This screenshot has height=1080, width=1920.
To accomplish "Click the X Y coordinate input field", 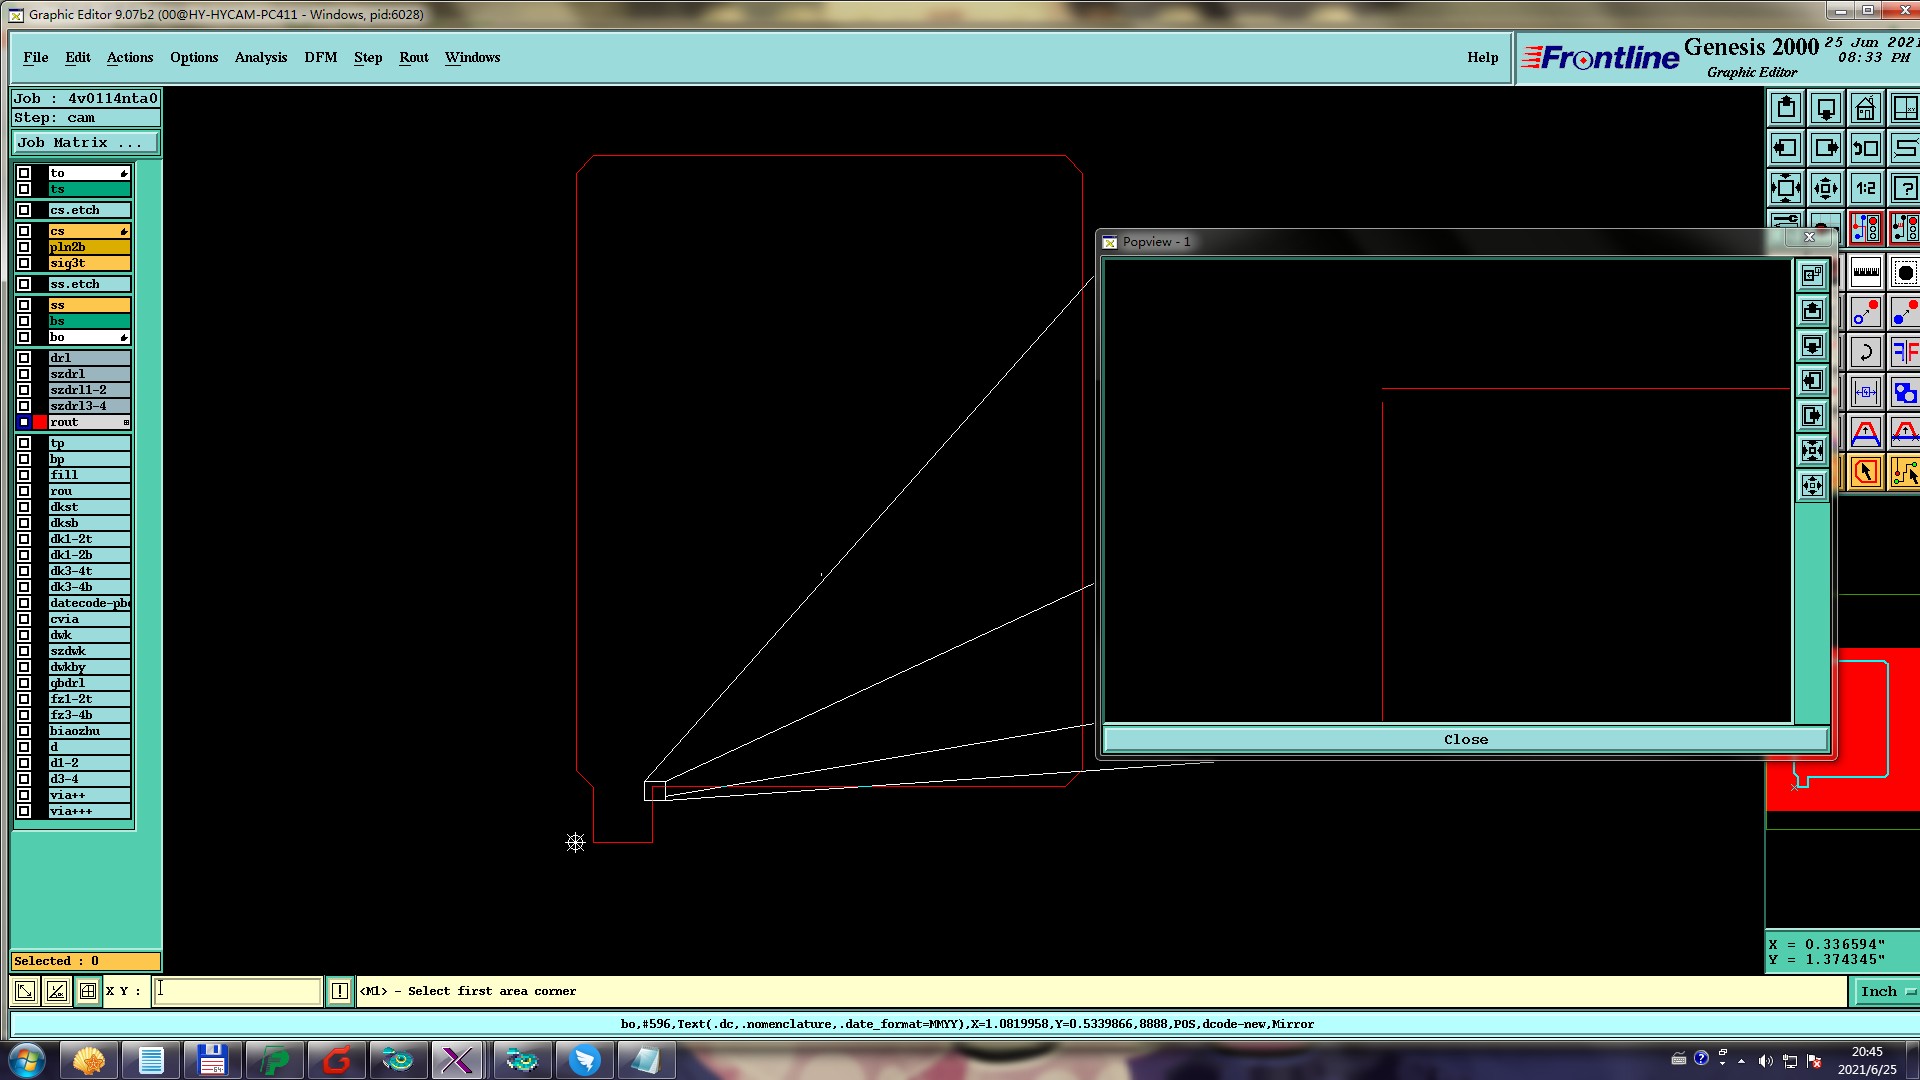I will tap(237, 991).
